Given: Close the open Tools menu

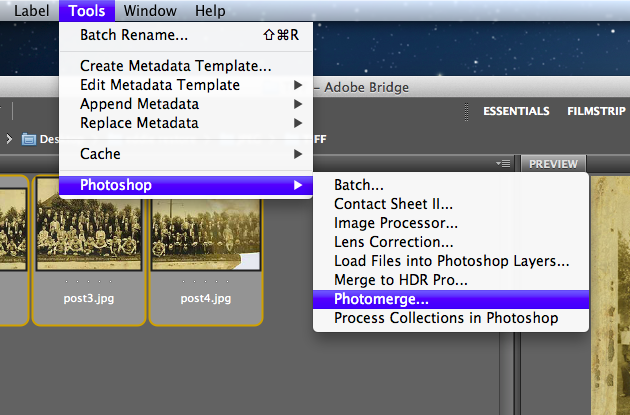Looking at the screenshot, I should click(87, 10).
